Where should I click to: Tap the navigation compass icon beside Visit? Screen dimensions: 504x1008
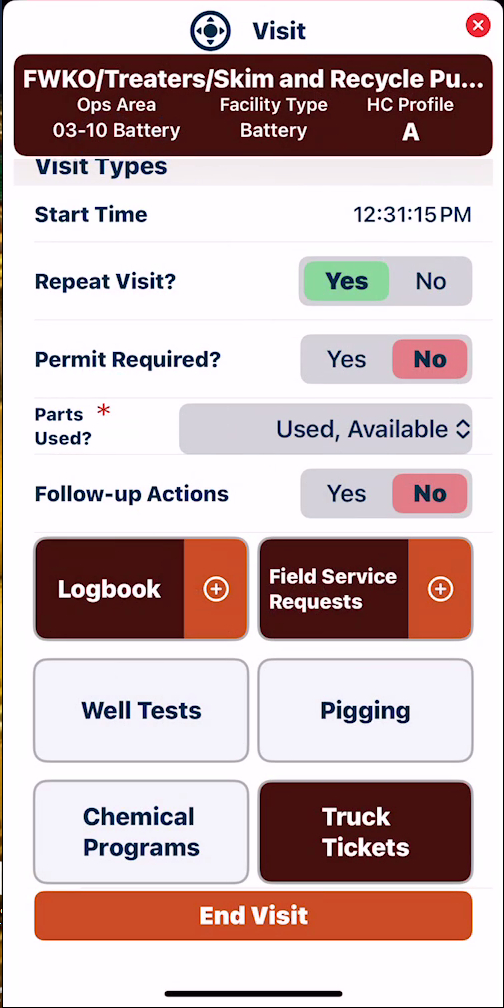point(210,30)
